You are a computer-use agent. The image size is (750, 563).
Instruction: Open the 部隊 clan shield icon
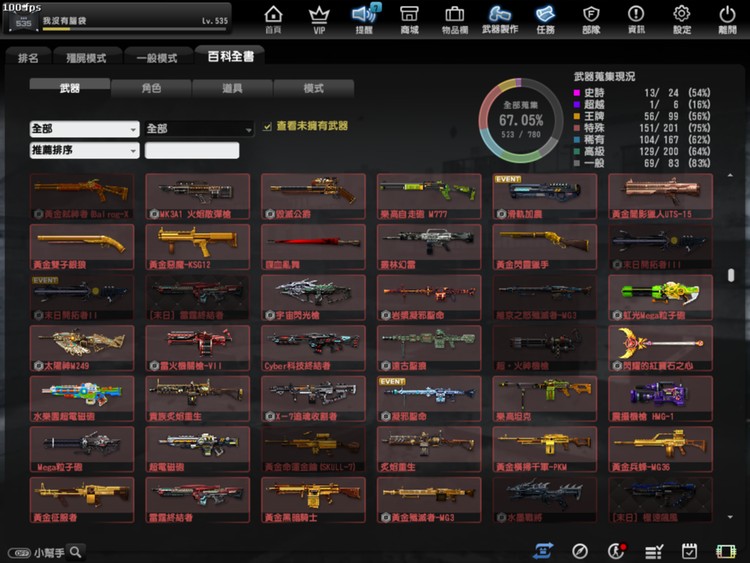click(x=591, y=18)
